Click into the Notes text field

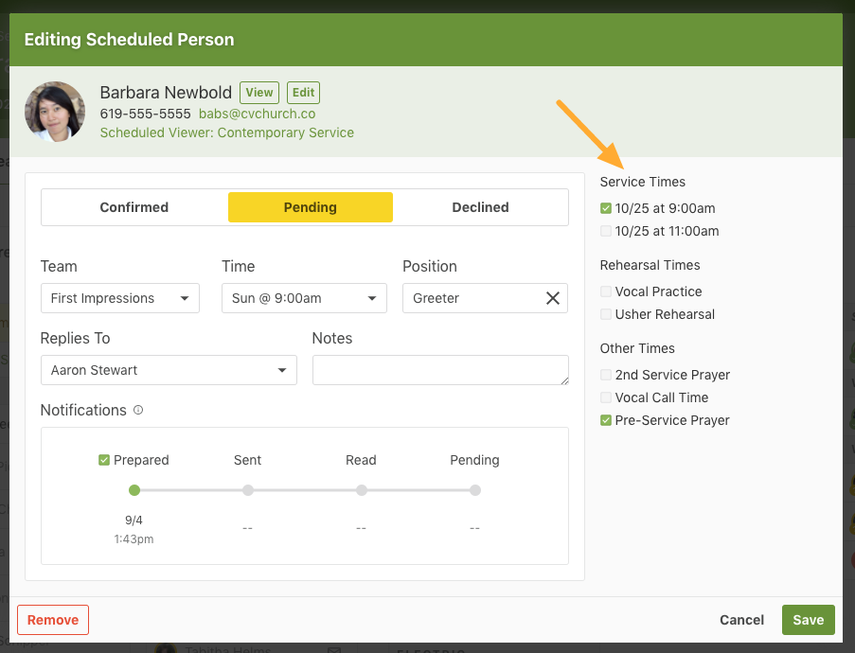coord(441,370)
